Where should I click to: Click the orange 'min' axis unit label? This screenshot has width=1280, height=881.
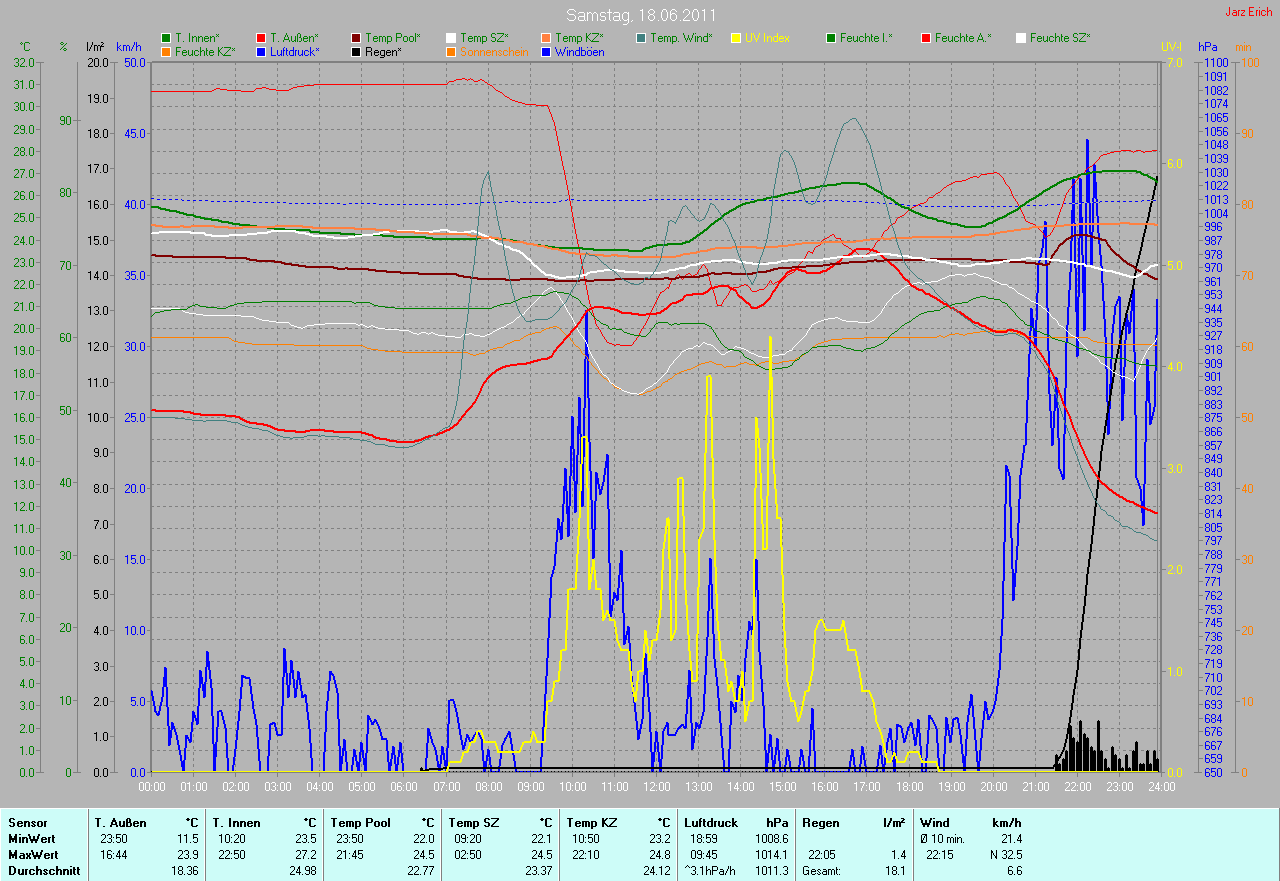tap(1243, 47)
